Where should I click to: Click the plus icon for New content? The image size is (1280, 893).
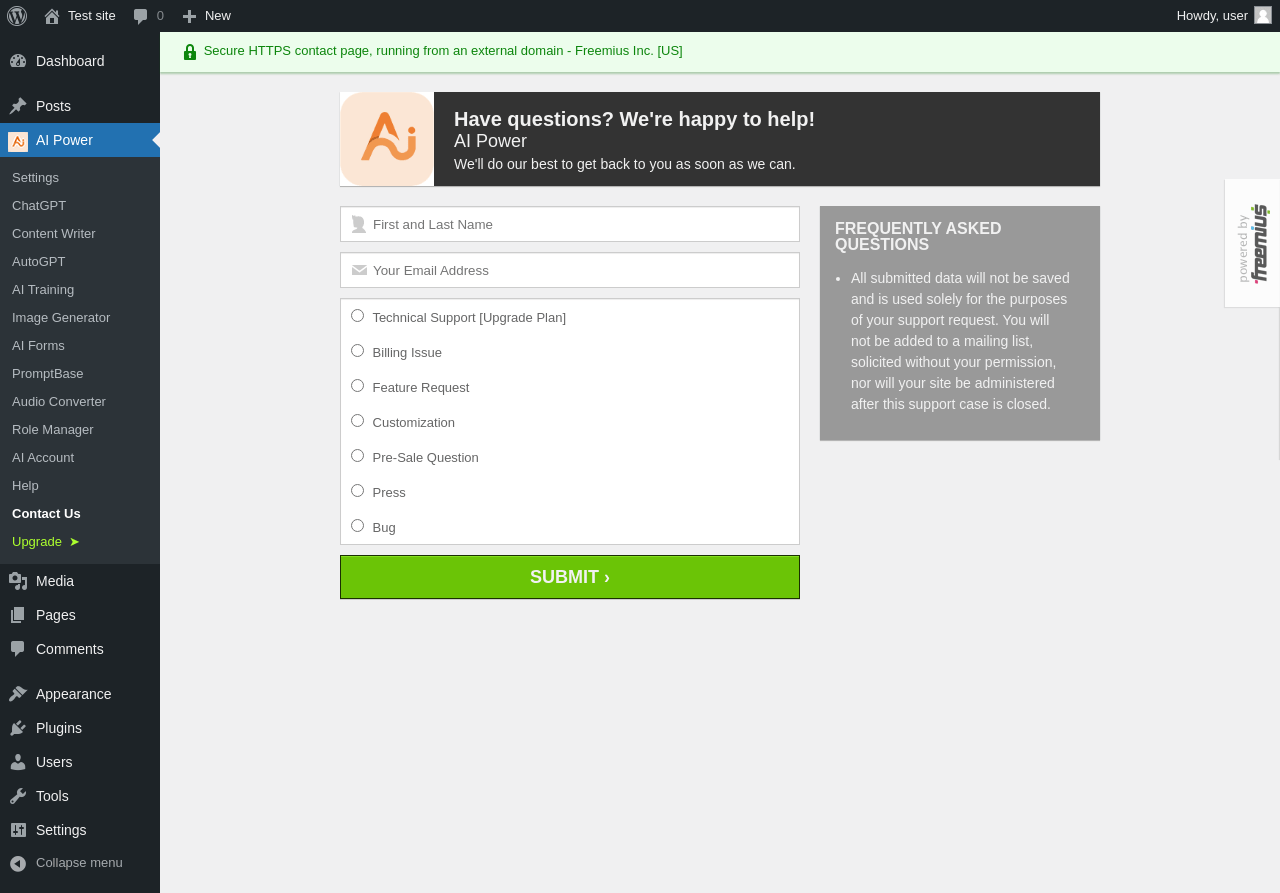(189, 16)
